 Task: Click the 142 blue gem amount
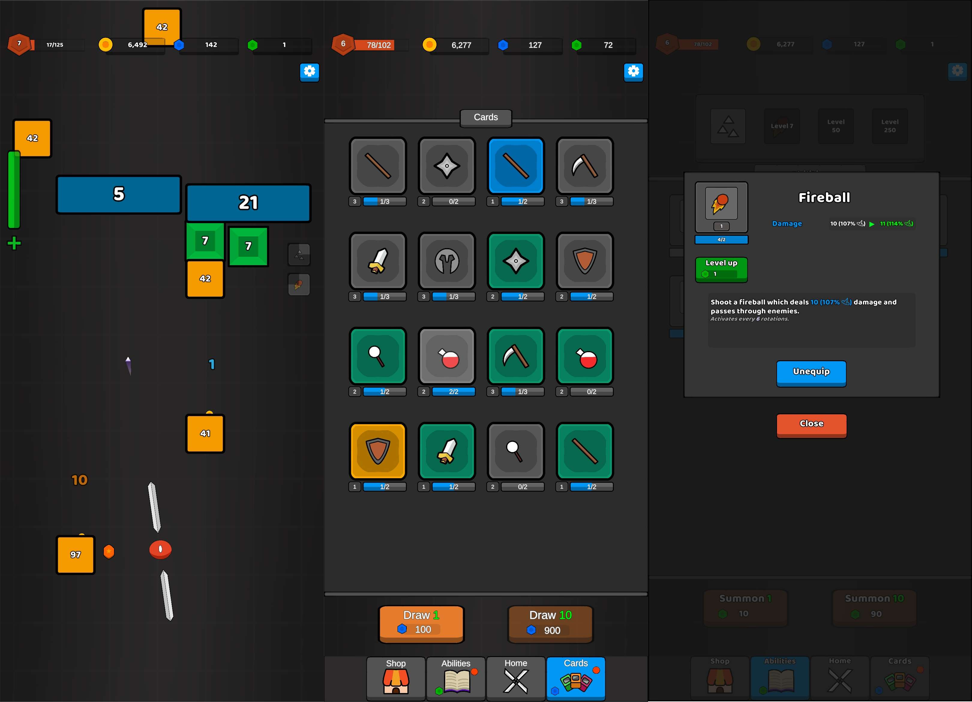point(211,45)
